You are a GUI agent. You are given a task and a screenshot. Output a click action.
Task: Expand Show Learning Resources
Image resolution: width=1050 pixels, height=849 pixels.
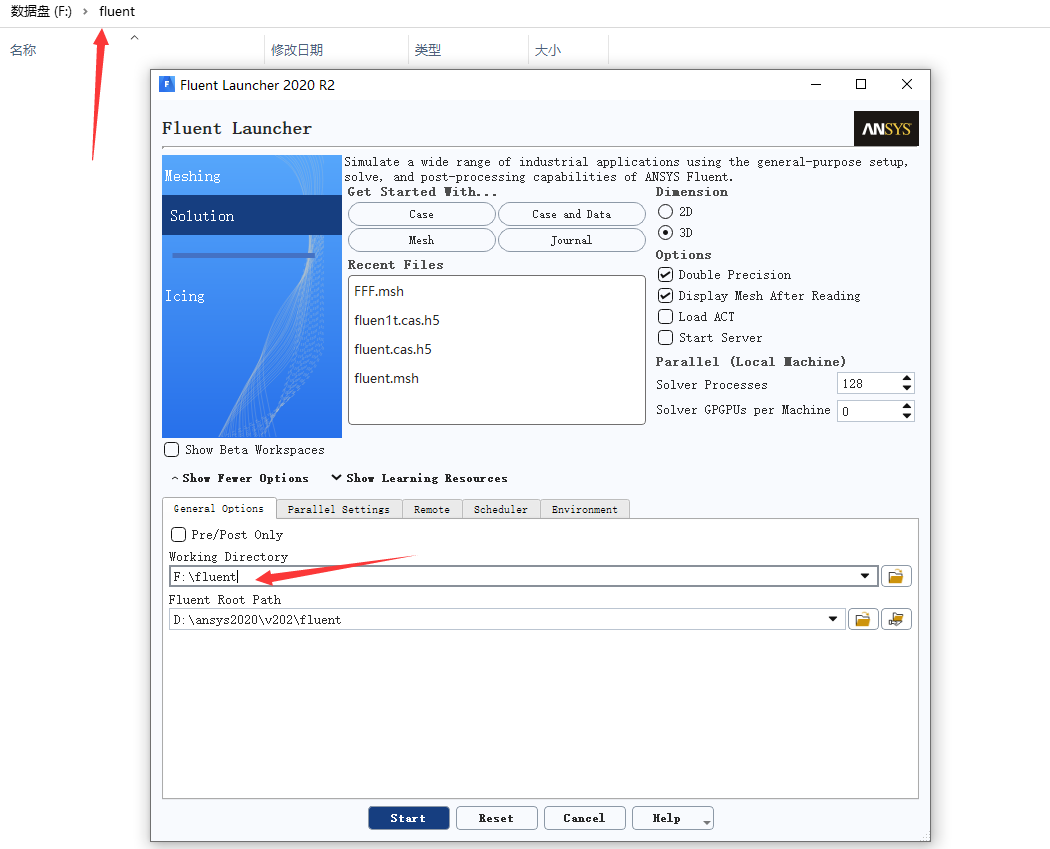coord(419,478)
